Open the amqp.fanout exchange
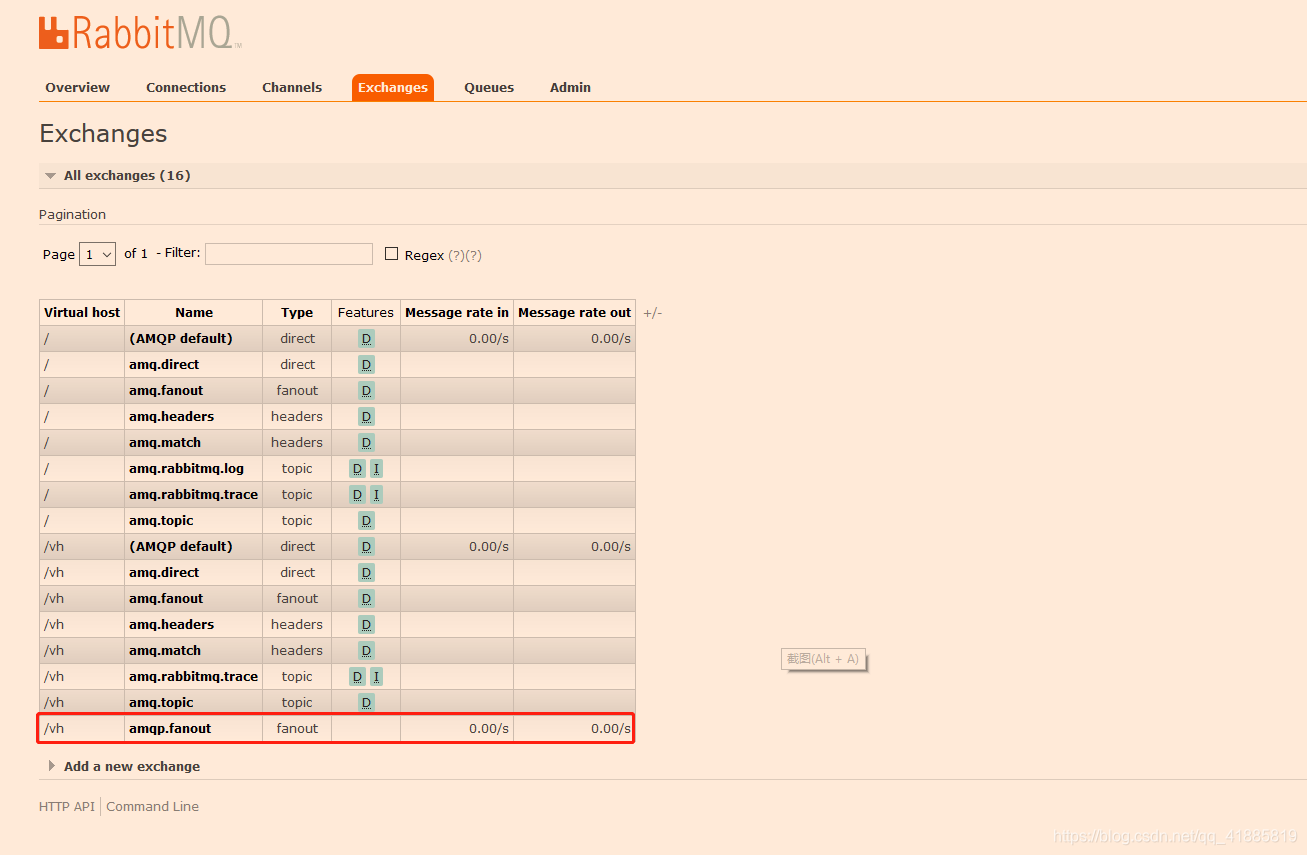1307x855 pixels. 170,729
